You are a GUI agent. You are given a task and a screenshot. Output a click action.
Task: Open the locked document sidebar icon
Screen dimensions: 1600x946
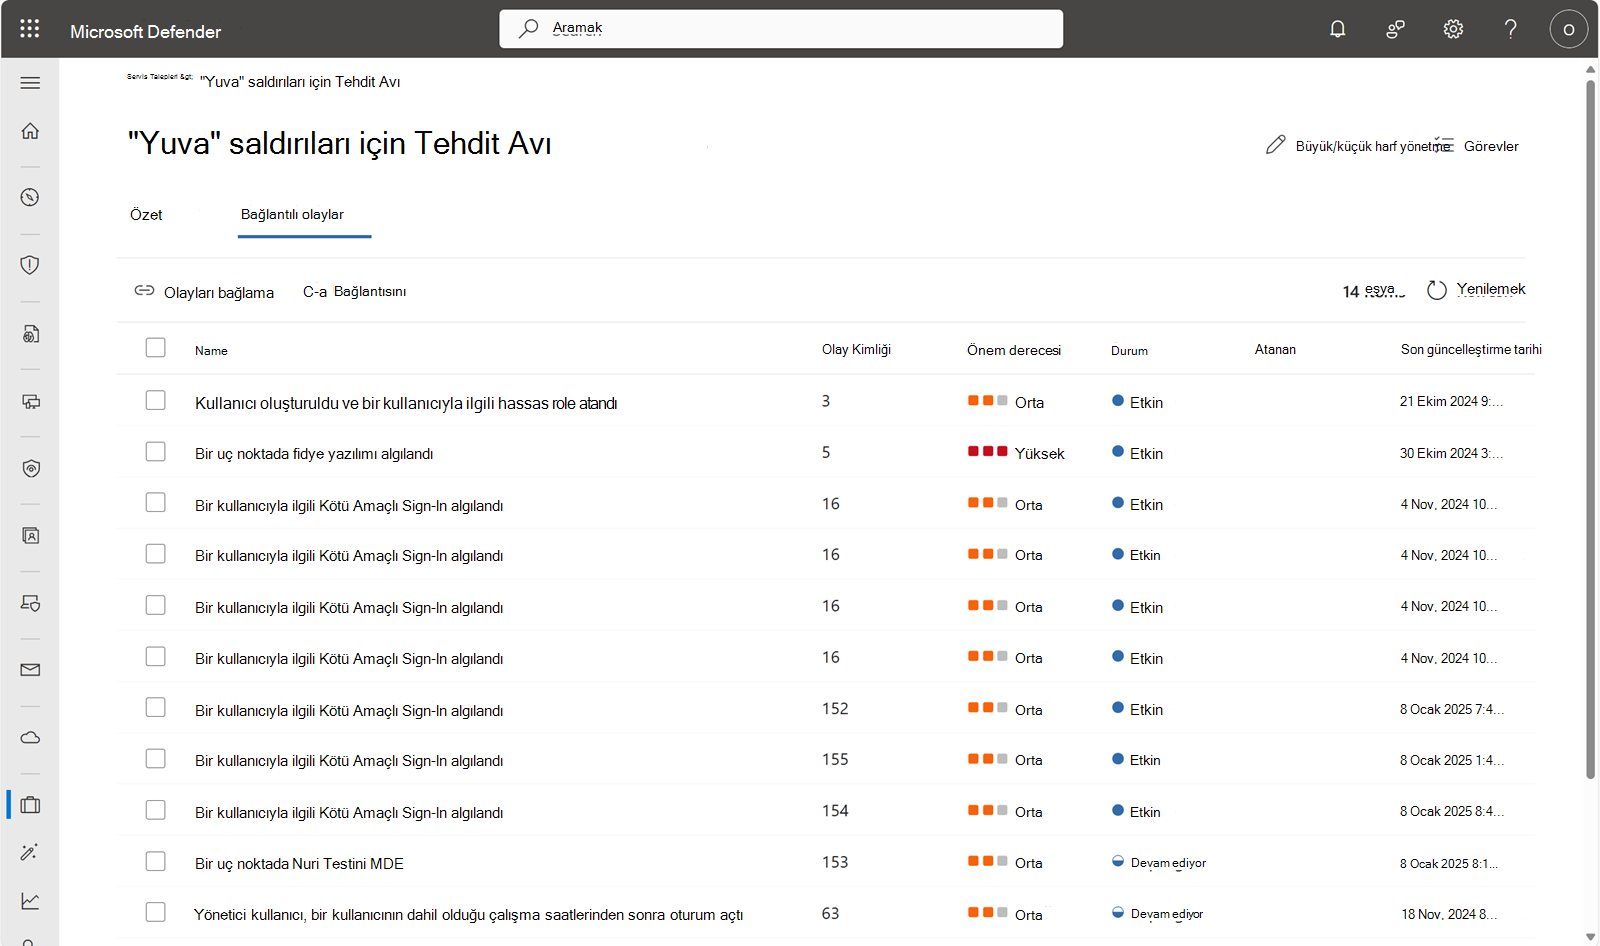[30, 334]
